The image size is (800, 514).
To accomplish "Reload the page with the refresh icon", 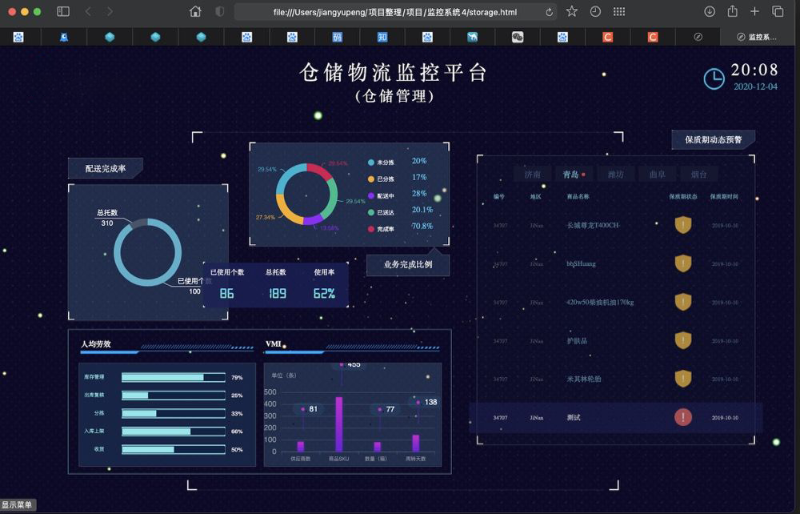I will (550, 12).
